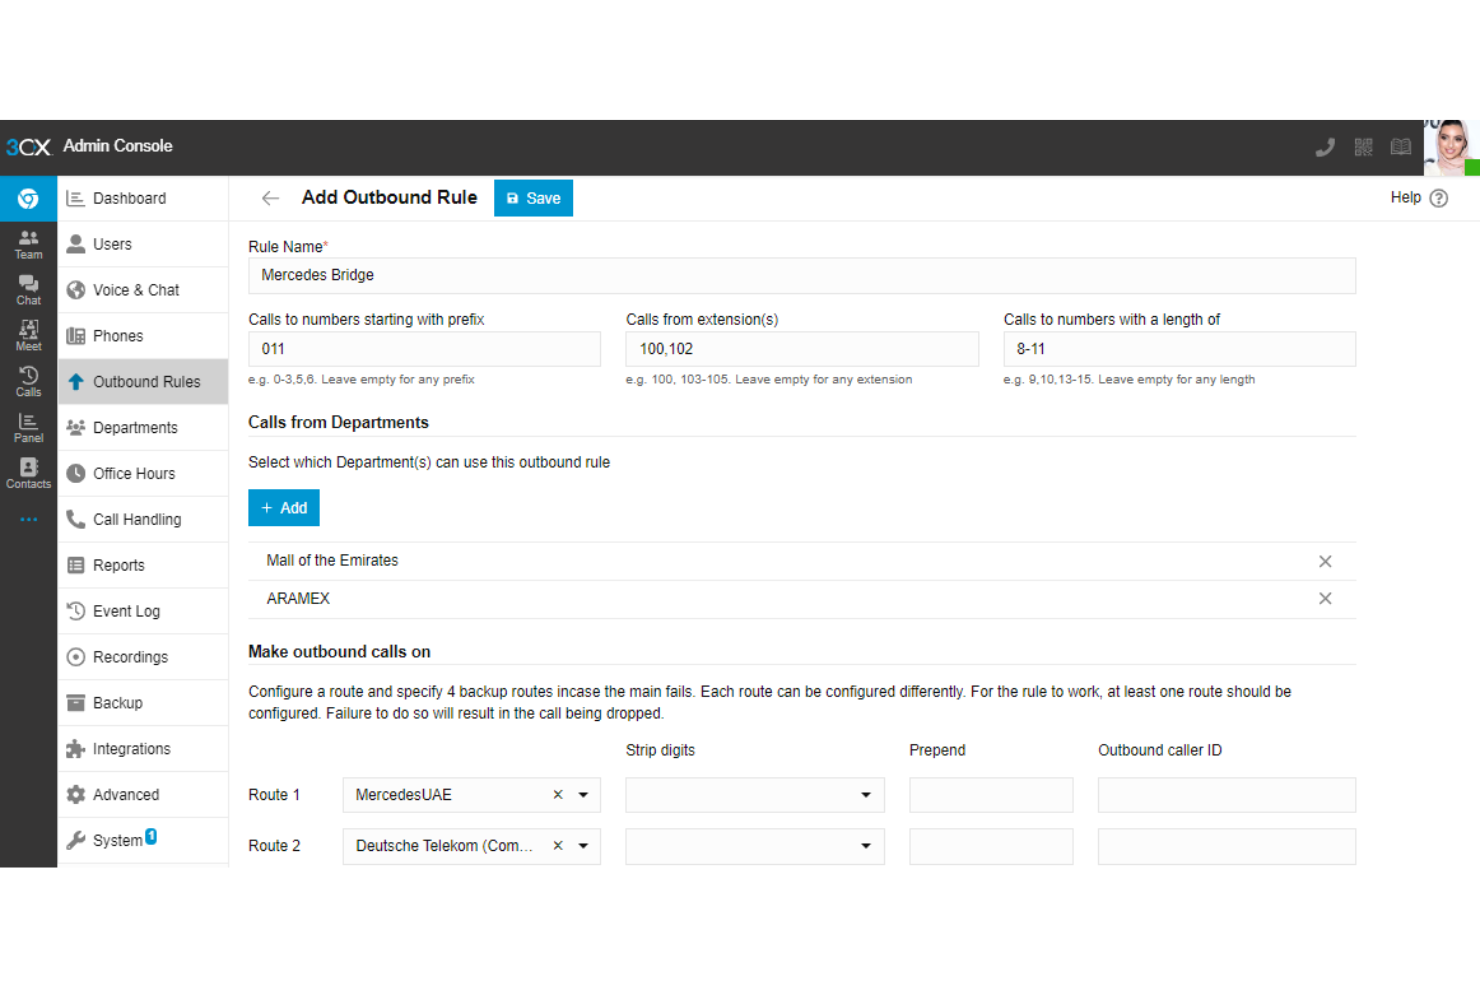Expand the more options ellipsis in sidebar
The image size is (1480, 987).
pos(28,518)
